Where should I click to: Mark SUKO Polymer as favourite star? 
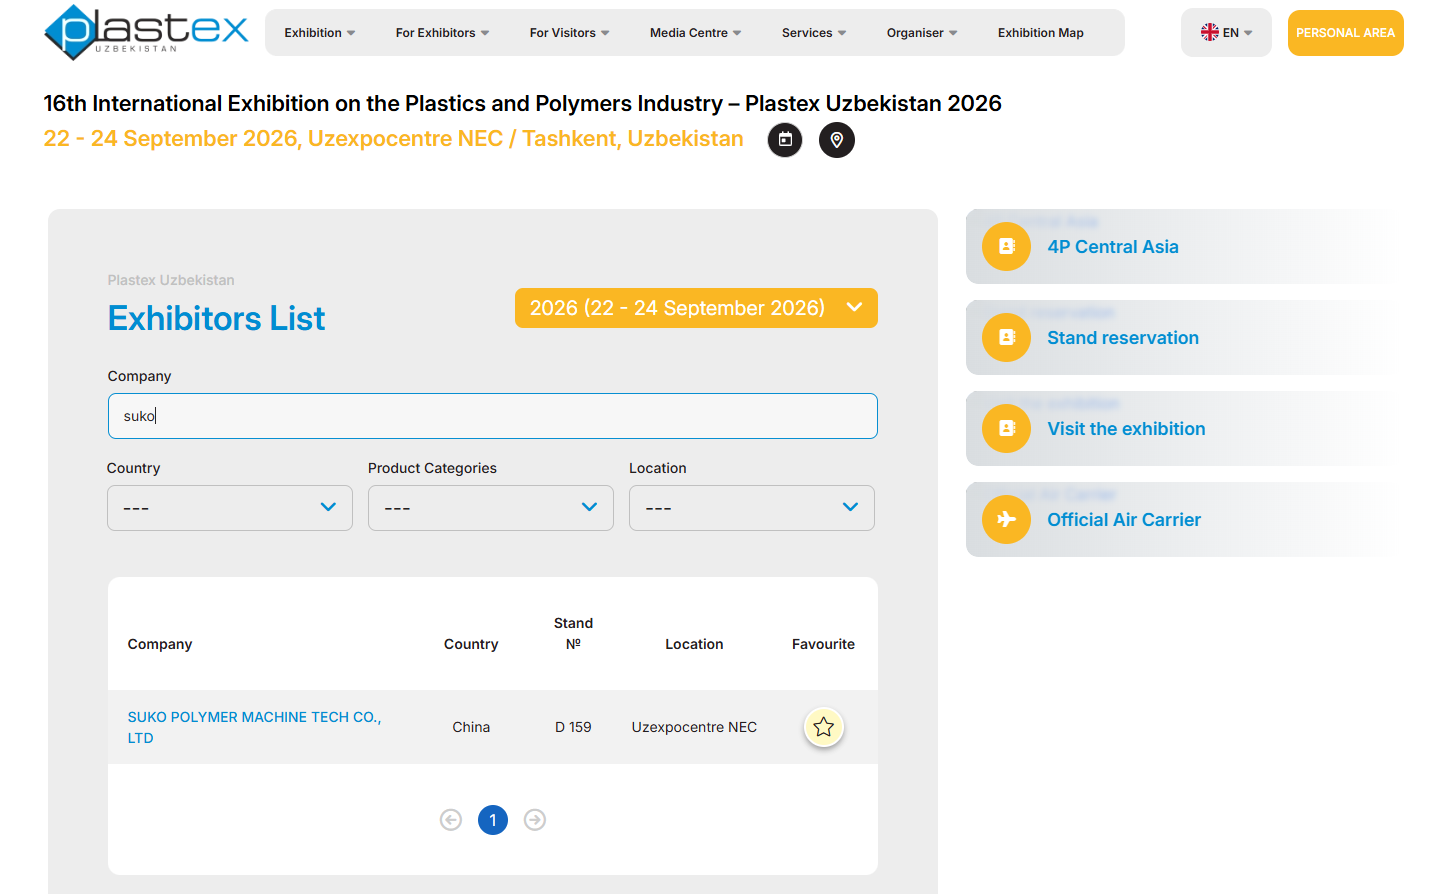(x=823, y=727)
